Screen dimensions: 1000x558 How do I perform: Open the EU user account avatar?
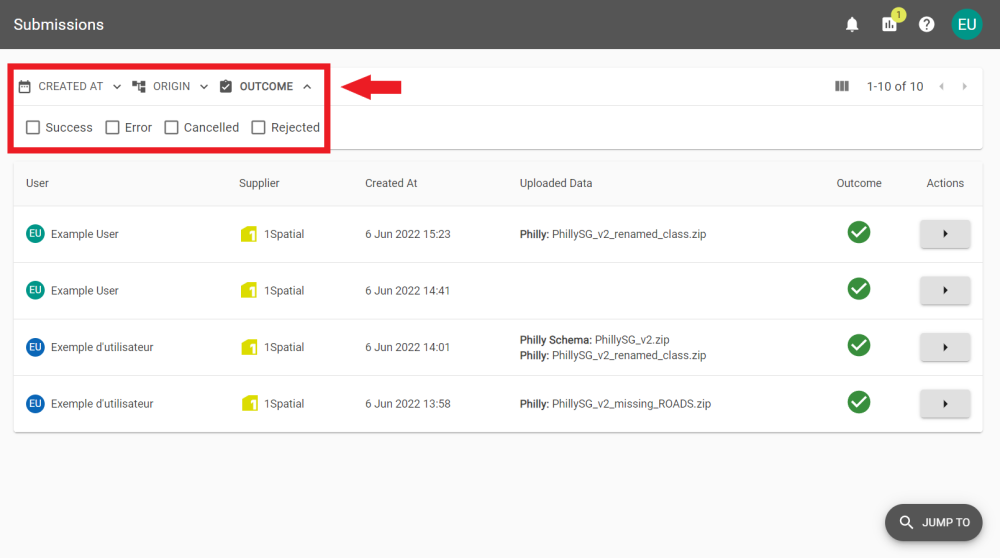[x=967, y=24]
